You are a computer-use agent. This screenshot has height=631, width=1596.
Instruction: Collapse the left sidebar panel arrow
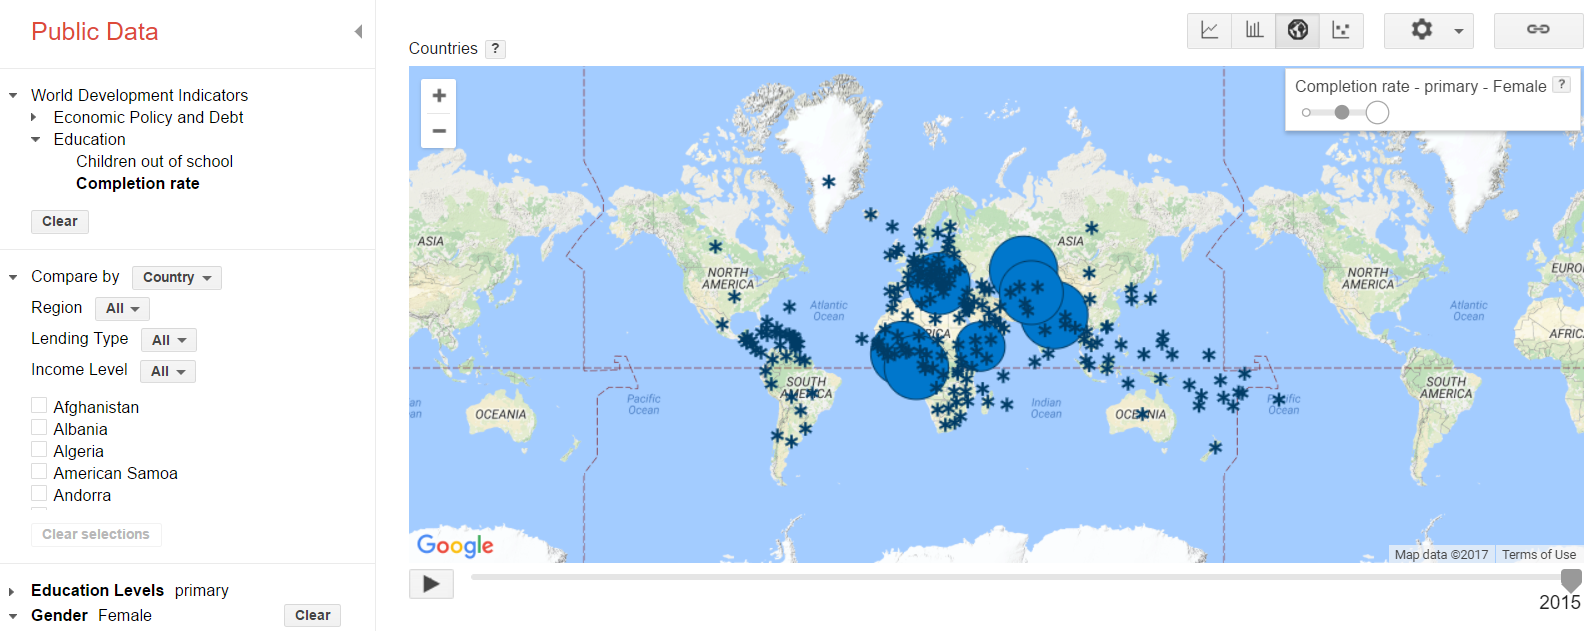coord(358,32)
